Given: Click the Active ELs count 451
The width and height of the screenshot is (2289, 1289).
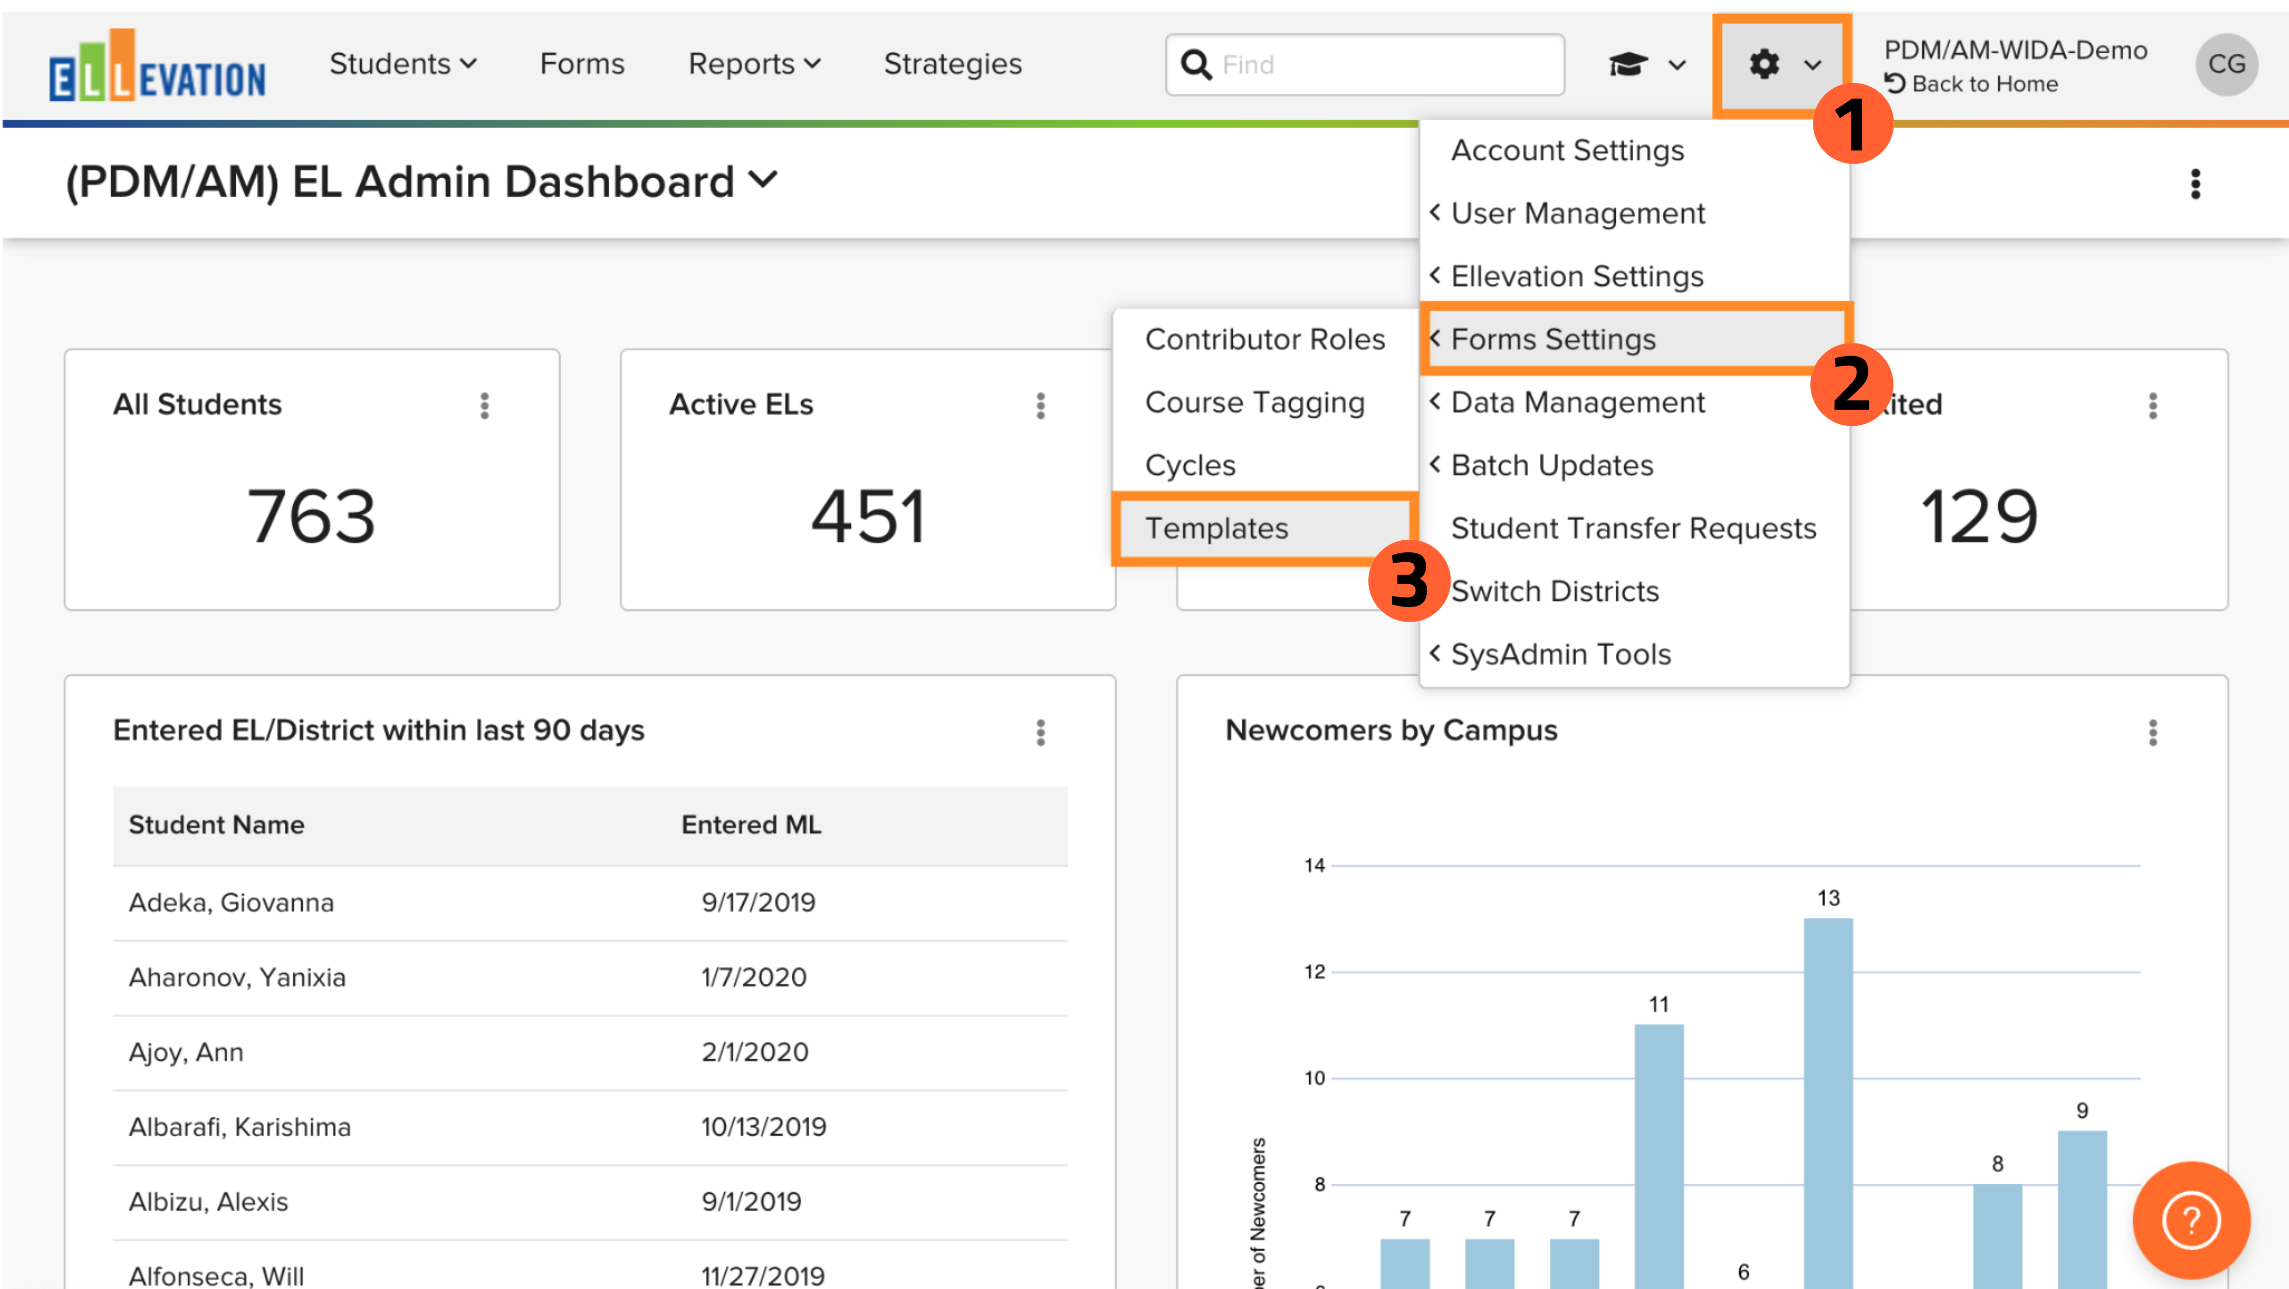Looking at the screenshot, I should click(x=868, y=517).
